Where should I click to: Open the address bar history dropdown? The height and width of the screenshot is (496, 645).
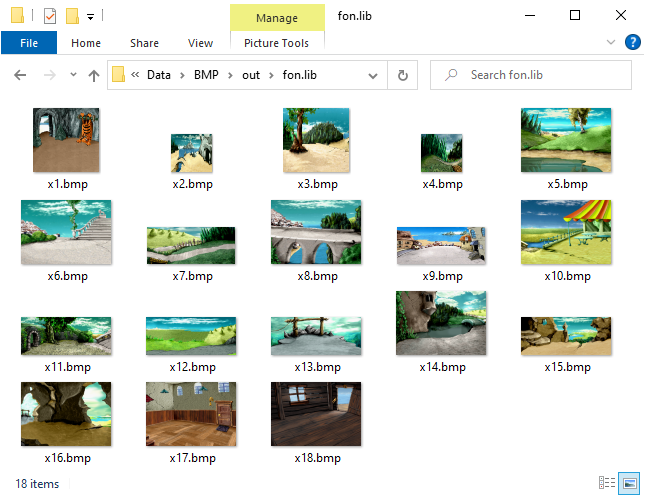[x=373, y=75]
